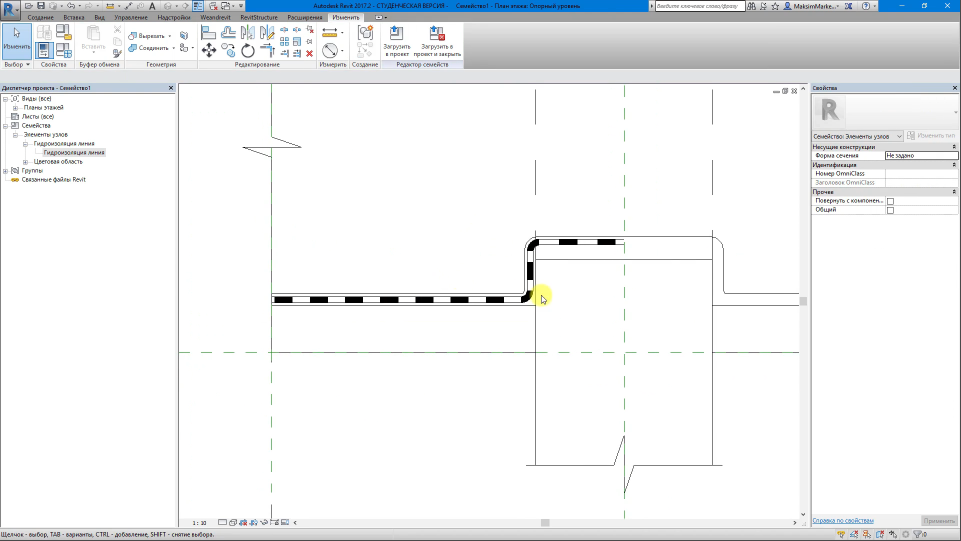The height and width of the screenshot is (541, 961).
Task: Click Загрузить в проект и закрыть button
Action: click(x=437, y=41)
